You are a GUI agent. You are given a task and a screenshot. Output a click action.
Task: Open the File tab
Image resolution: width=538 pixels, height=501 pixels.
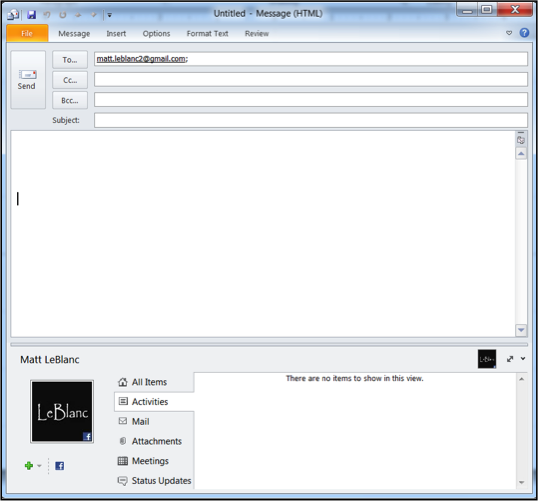(x=27, y=33)
